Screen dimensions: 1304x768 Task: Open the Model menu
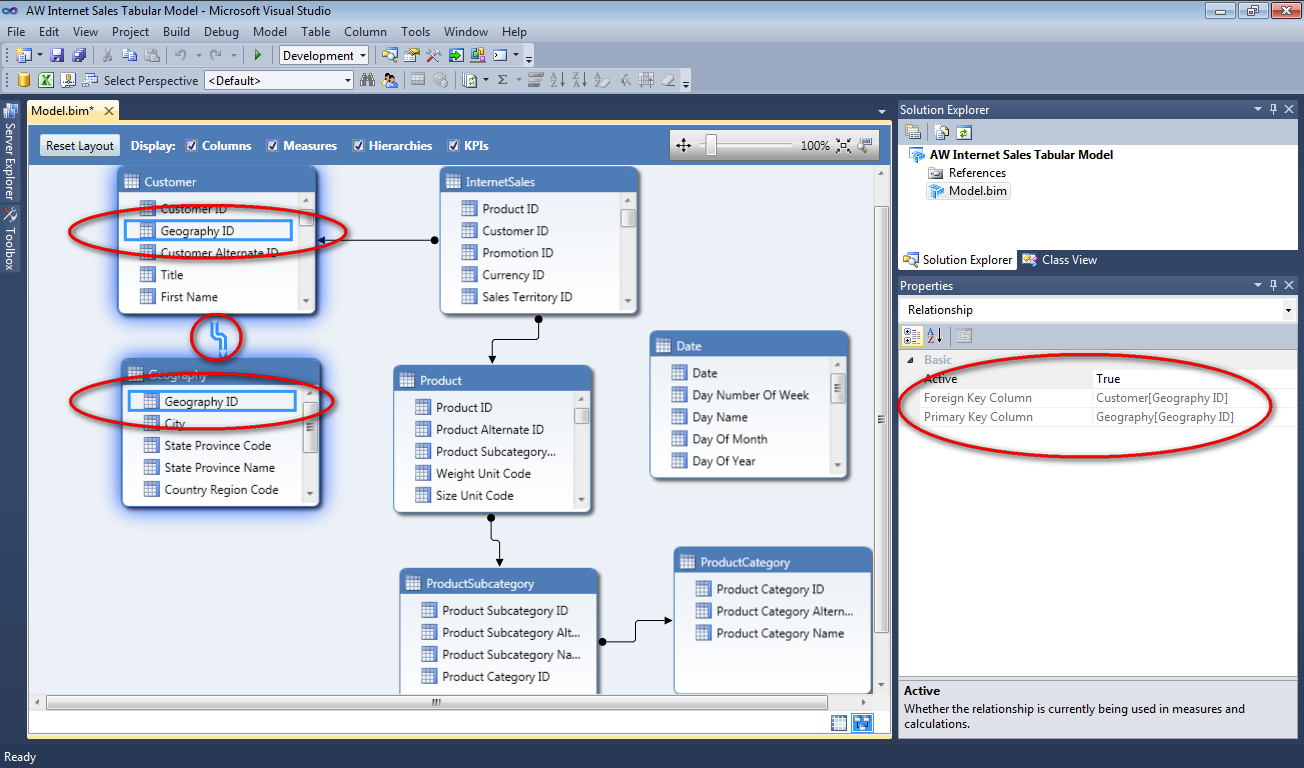(270, 32)
